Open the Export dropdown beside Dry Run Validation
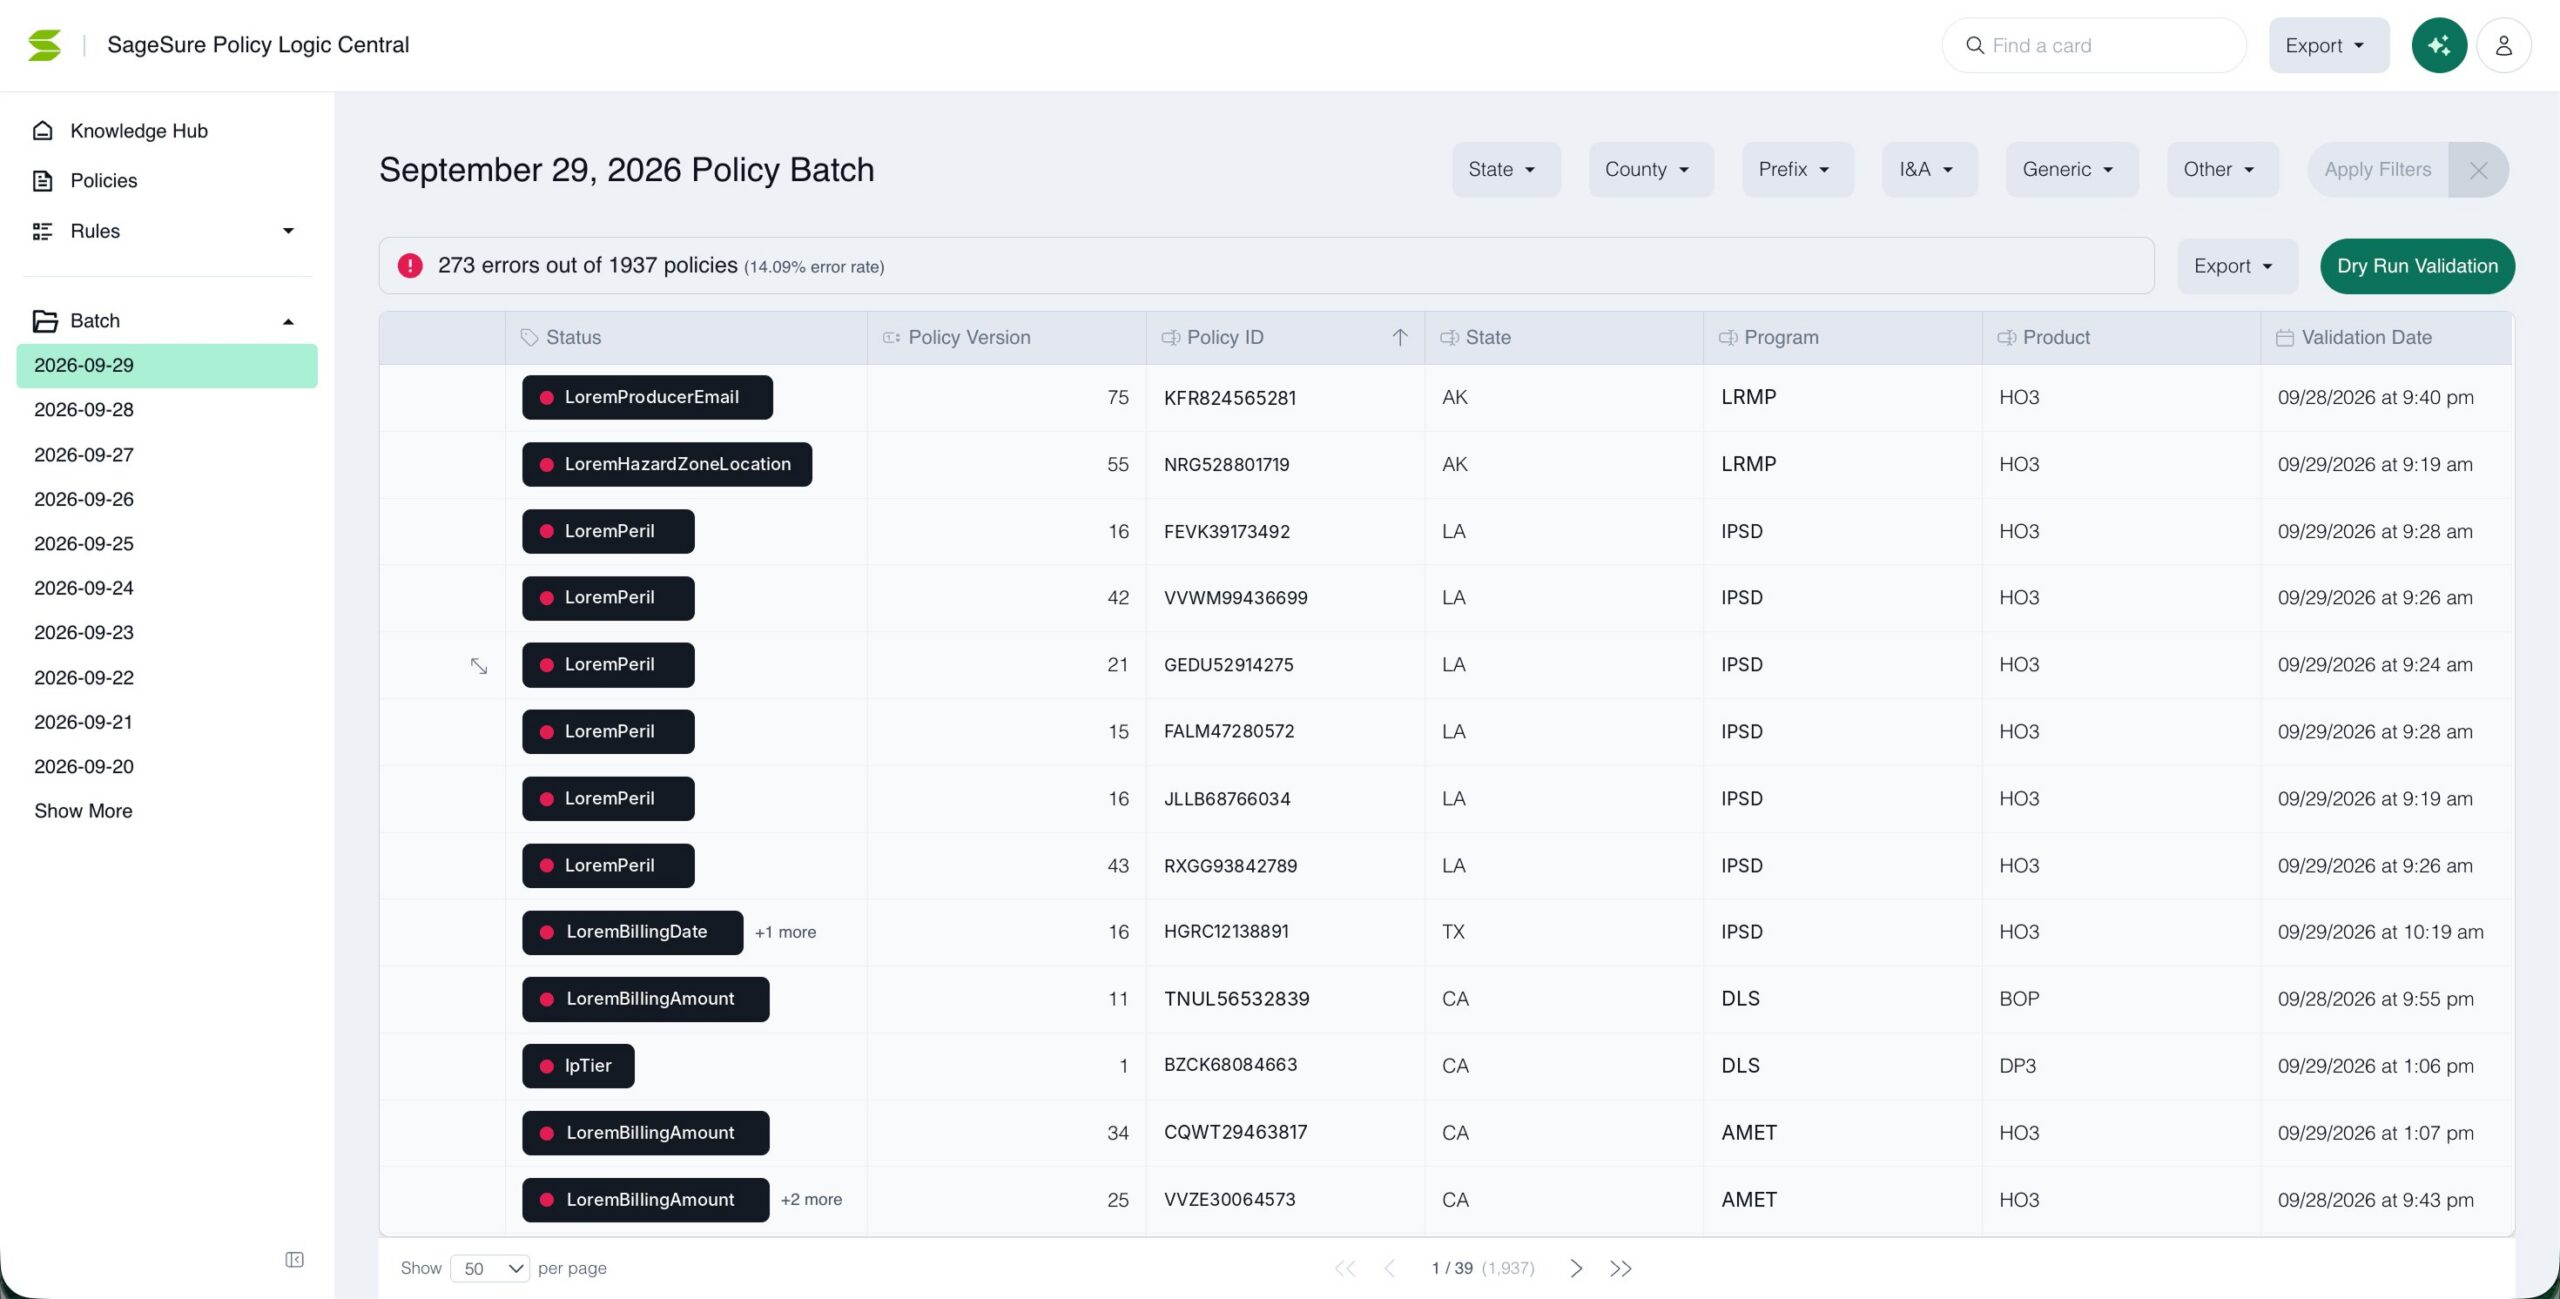Viewport: 2560px width, 1299px height. (2236, 266)
